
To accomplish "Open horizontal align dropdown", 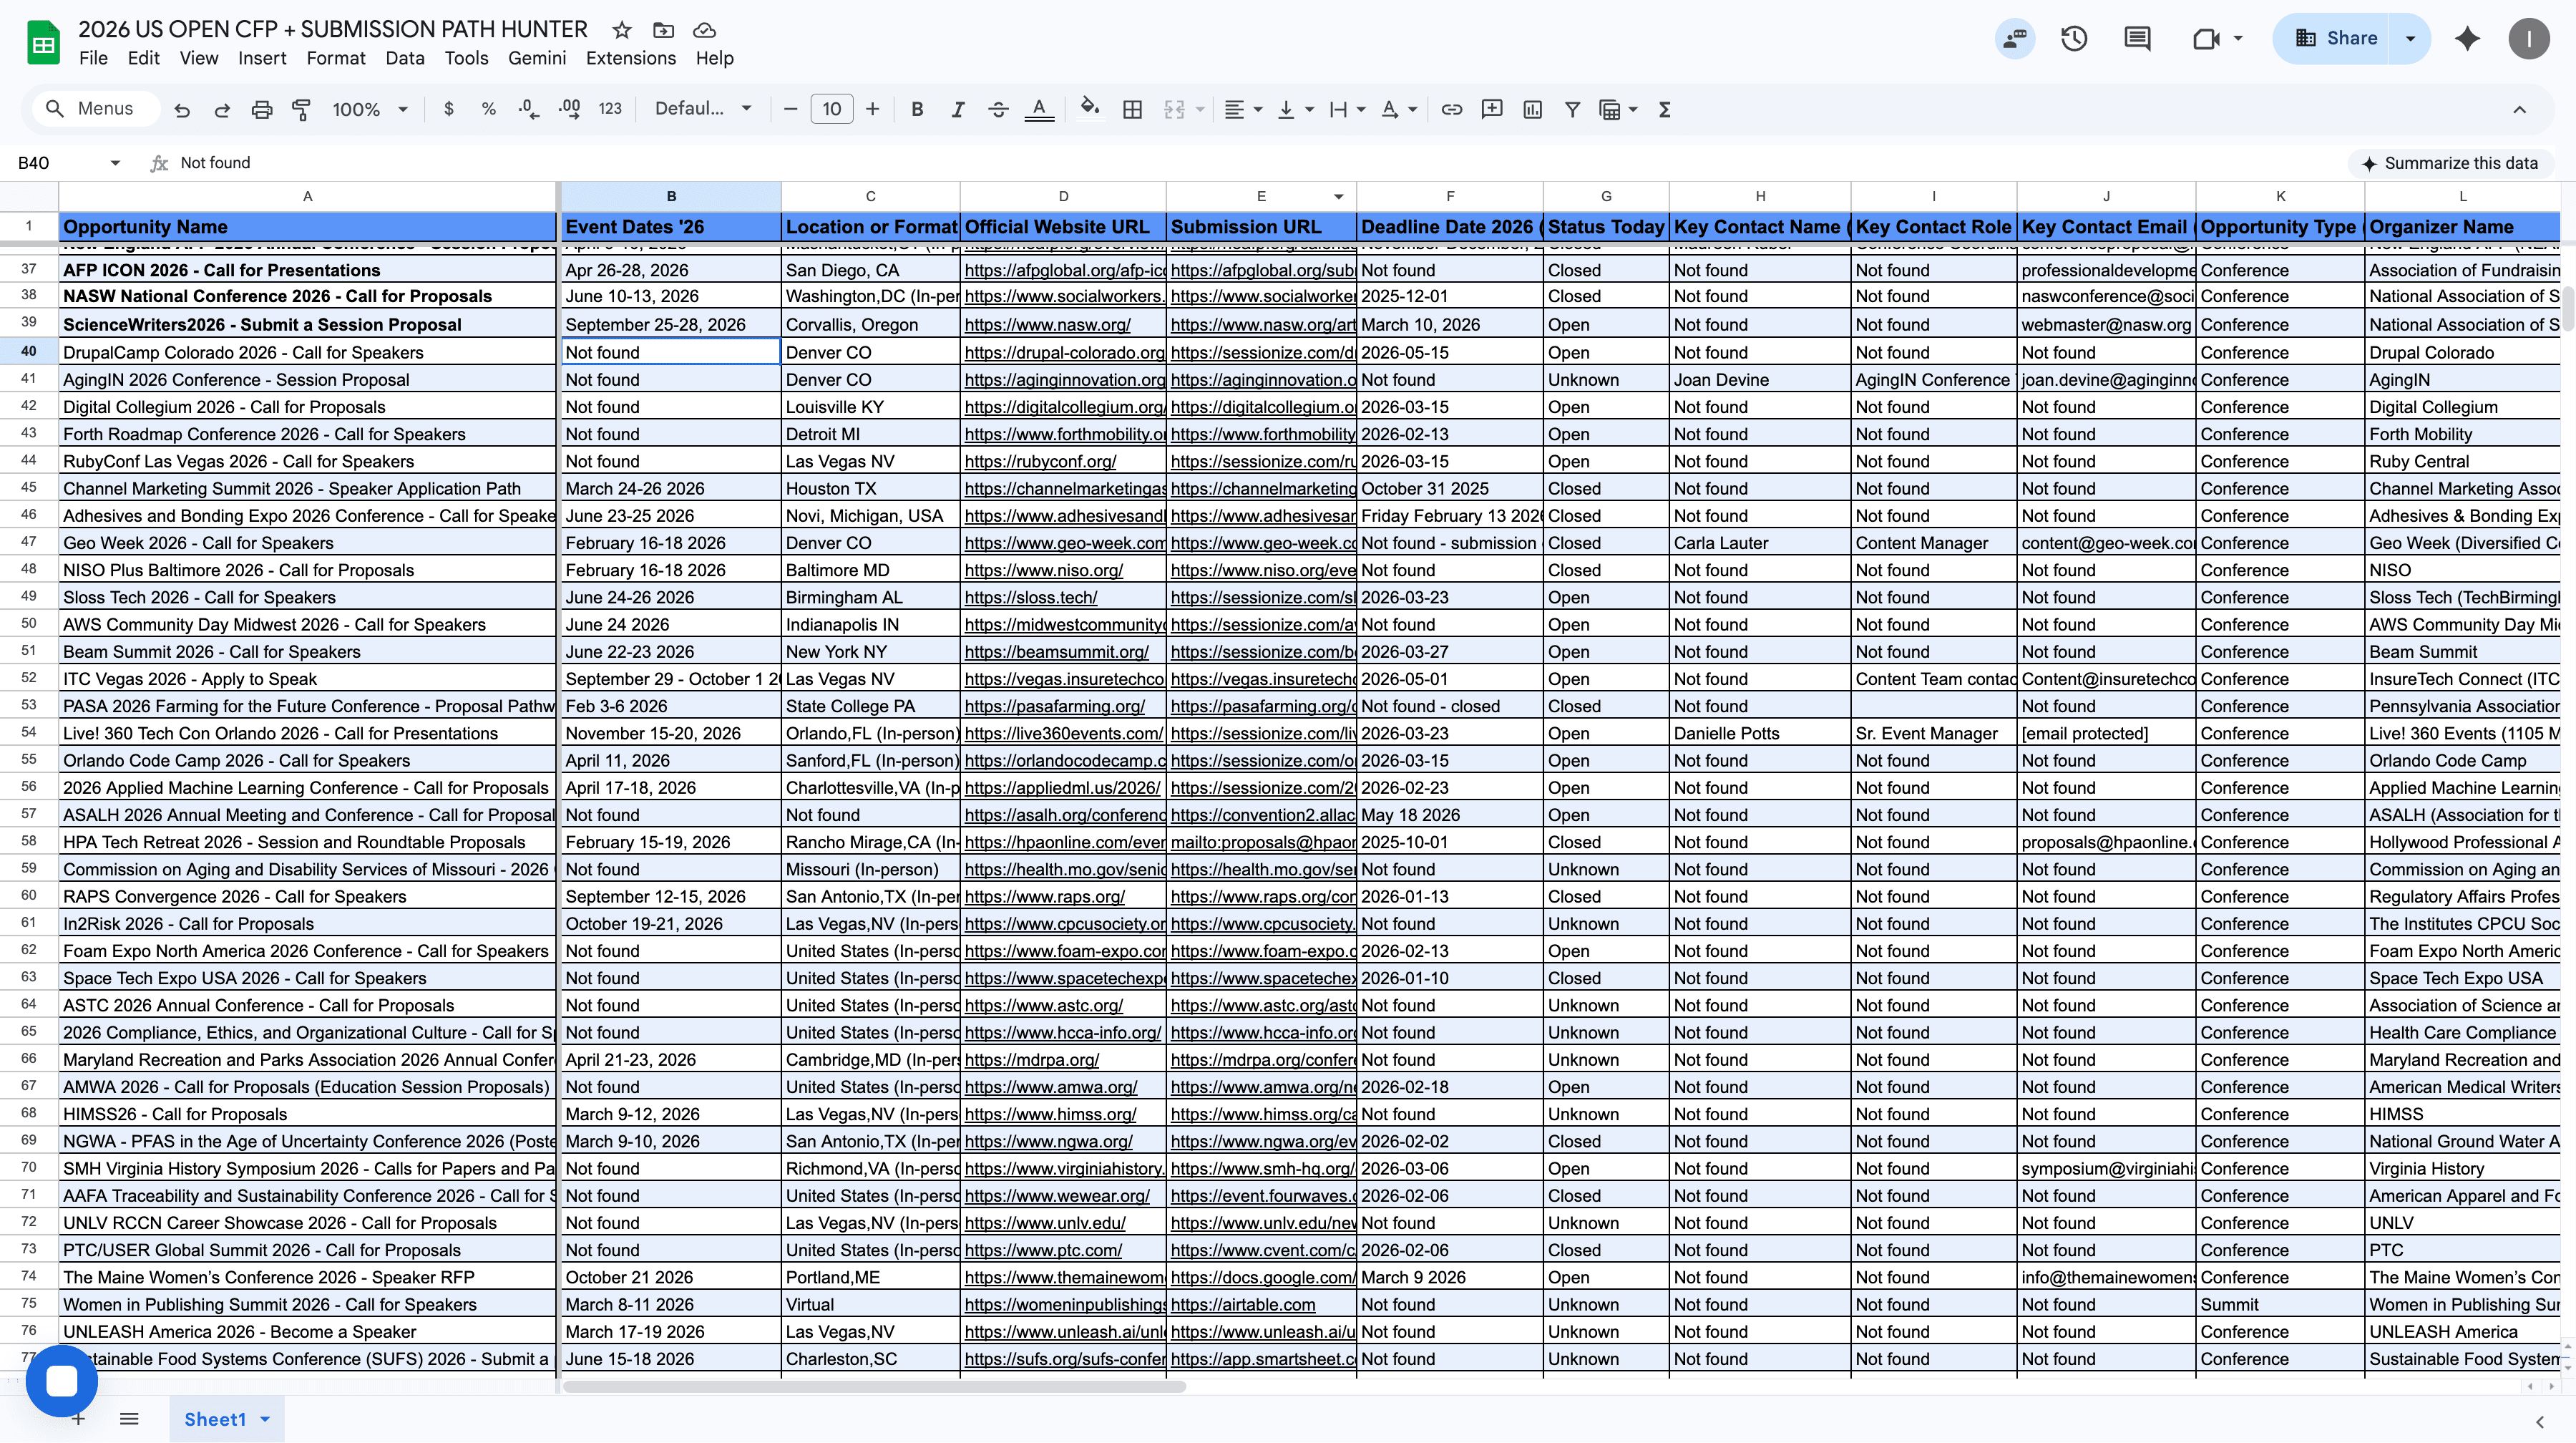I will click(x=1243, y=110).
